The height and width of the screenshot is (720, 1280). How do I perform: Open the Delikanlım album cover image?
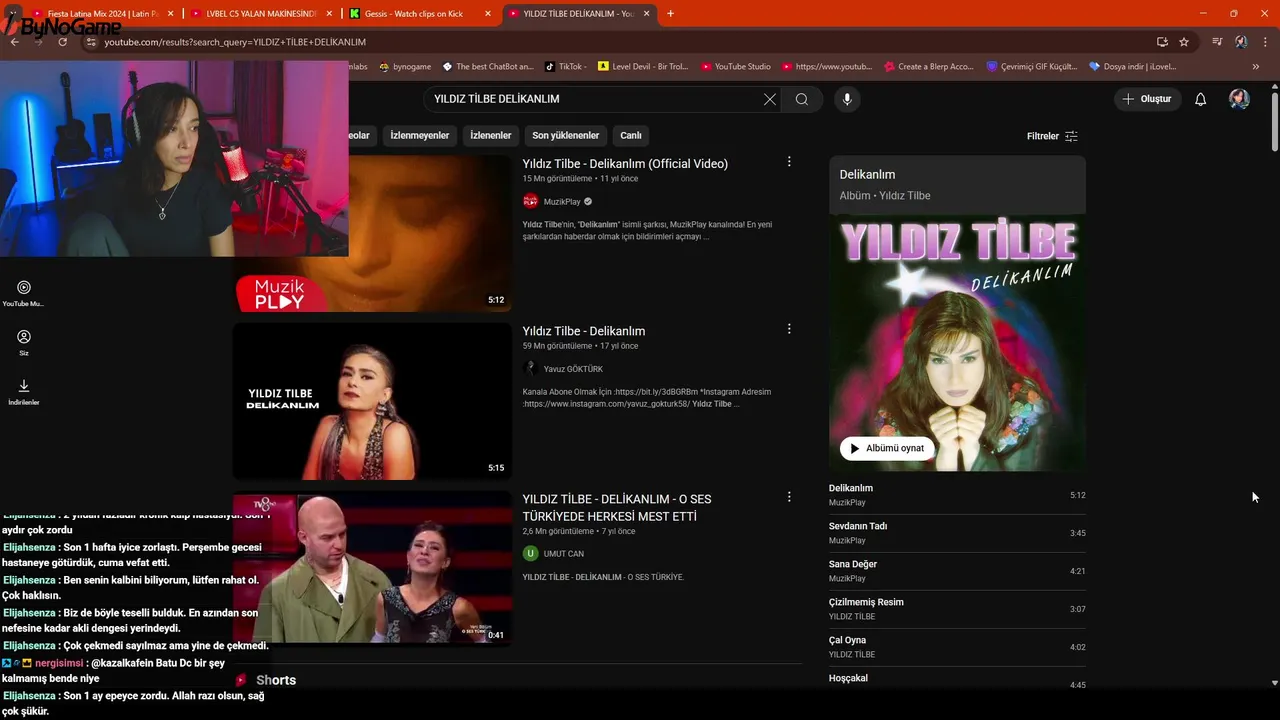957,342
